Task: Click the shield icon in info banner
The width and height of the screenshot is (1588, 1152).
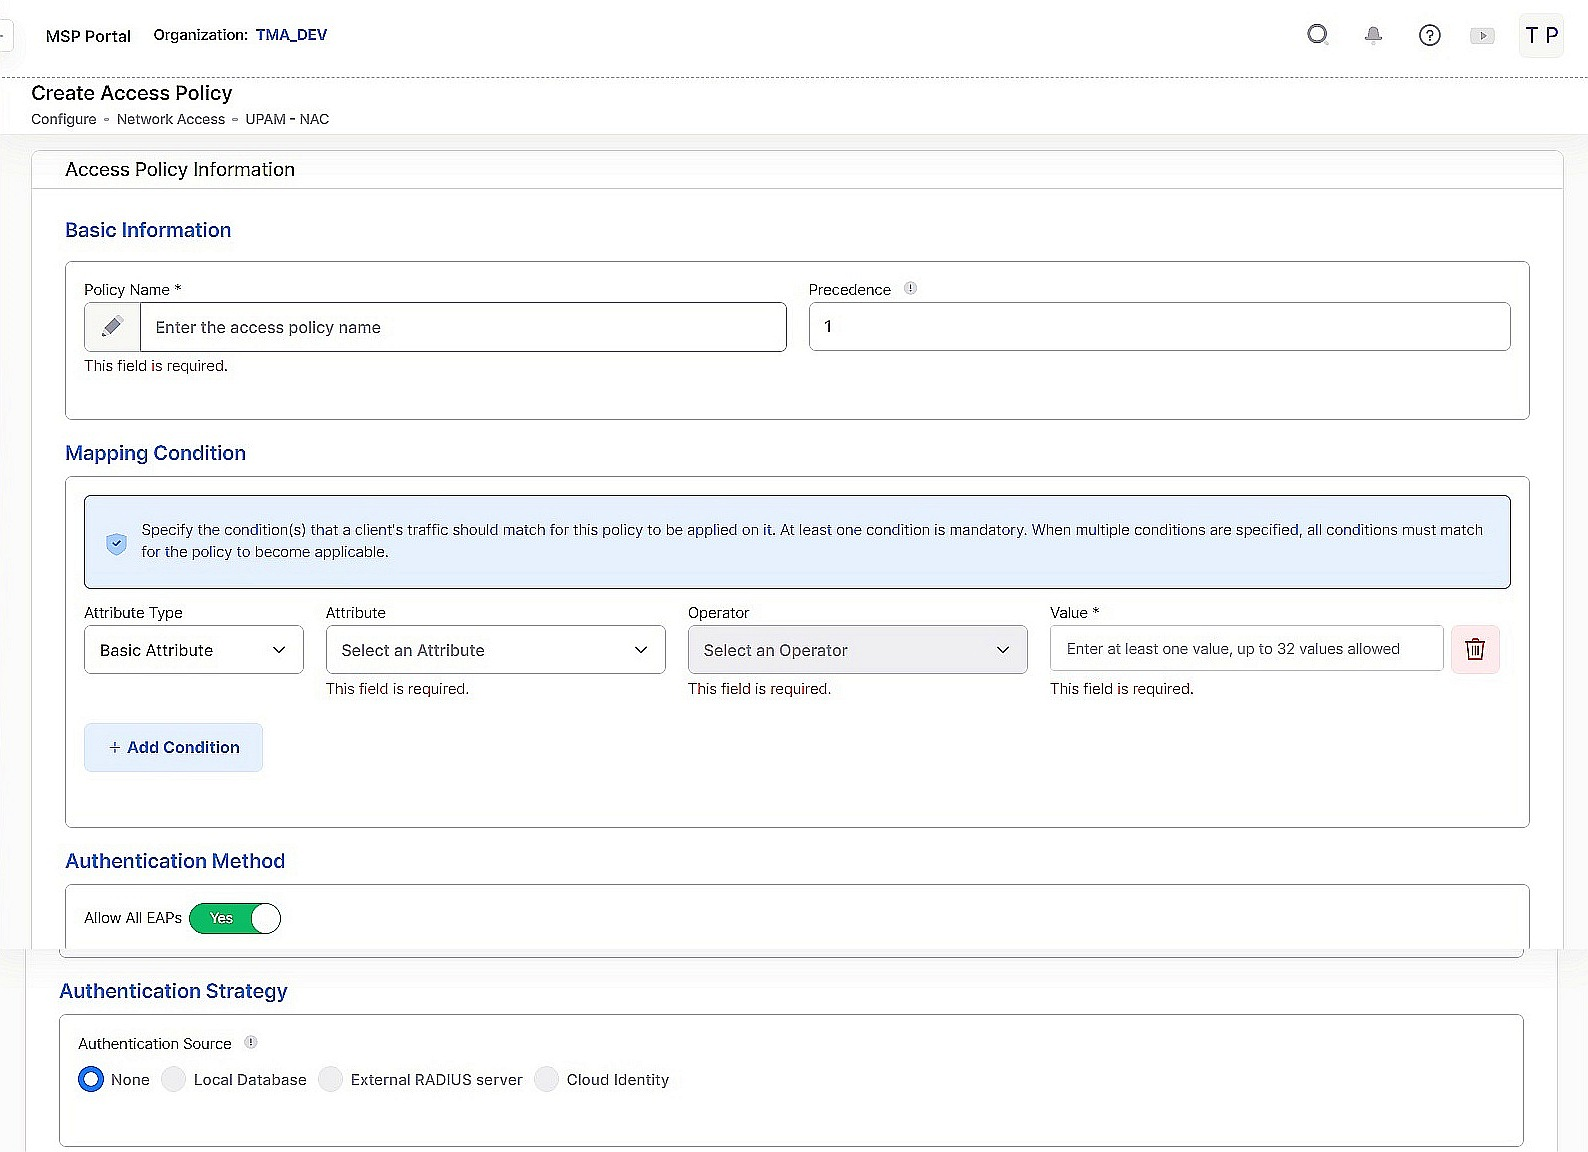Action: tap(116, 544)
